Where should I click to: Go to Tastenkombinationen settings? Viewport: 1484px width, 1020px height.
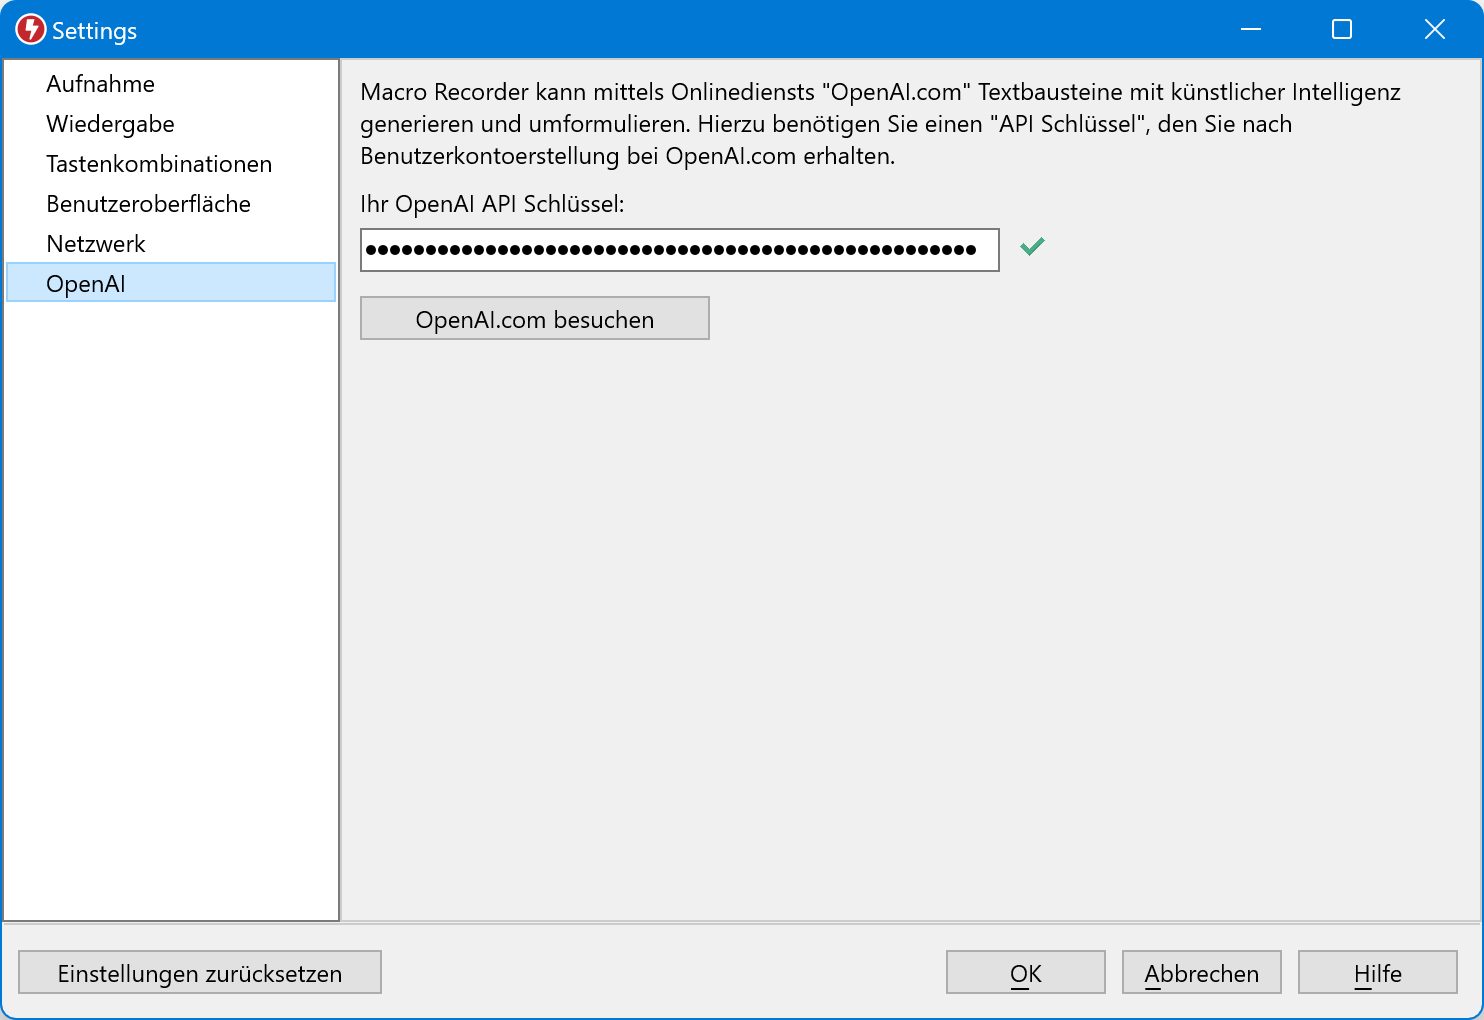click(x=171, y=164)
